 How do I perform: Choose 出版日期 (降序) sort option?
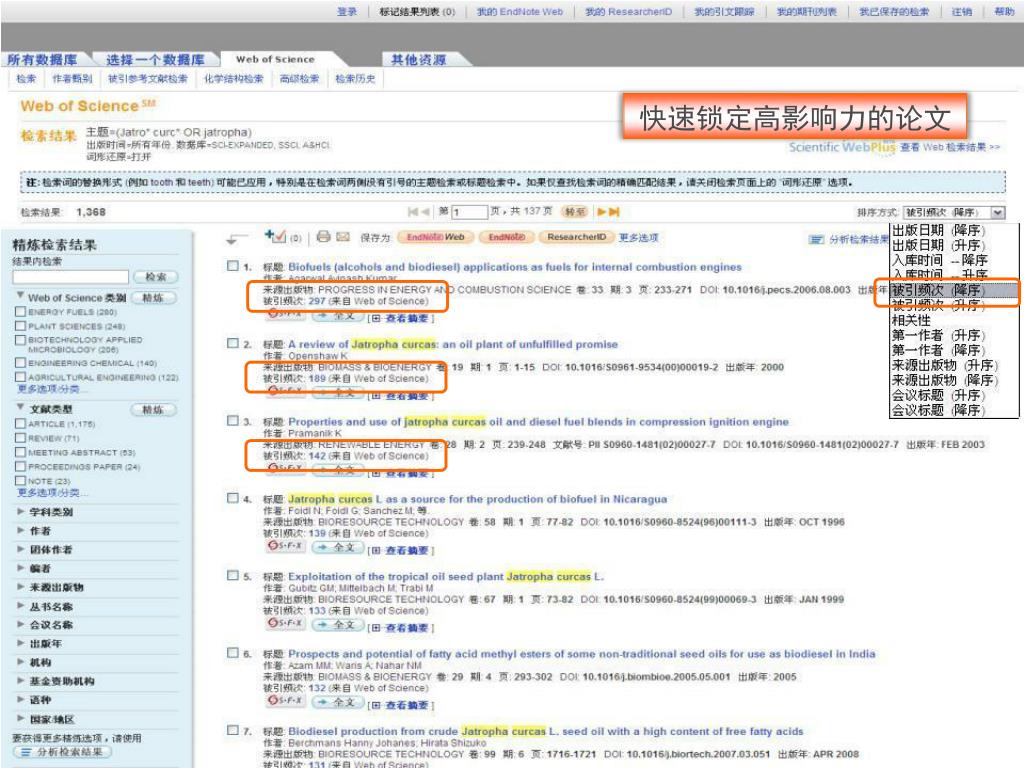coord(938,230)
